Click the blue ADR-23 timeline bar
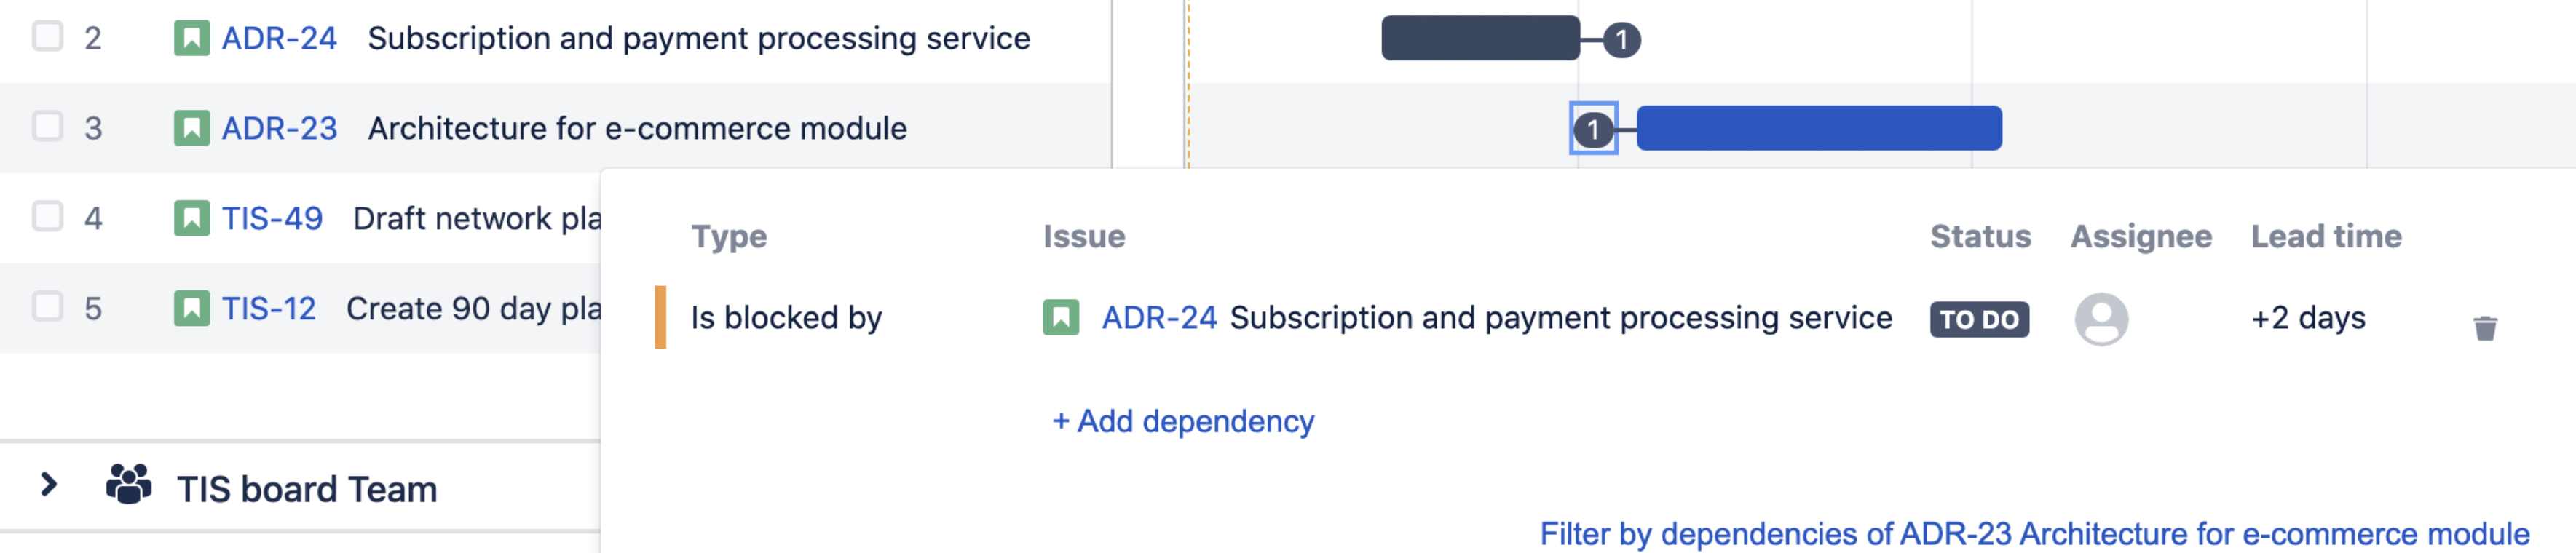This screenshot has height=553, width=2576. [1818, 128]
